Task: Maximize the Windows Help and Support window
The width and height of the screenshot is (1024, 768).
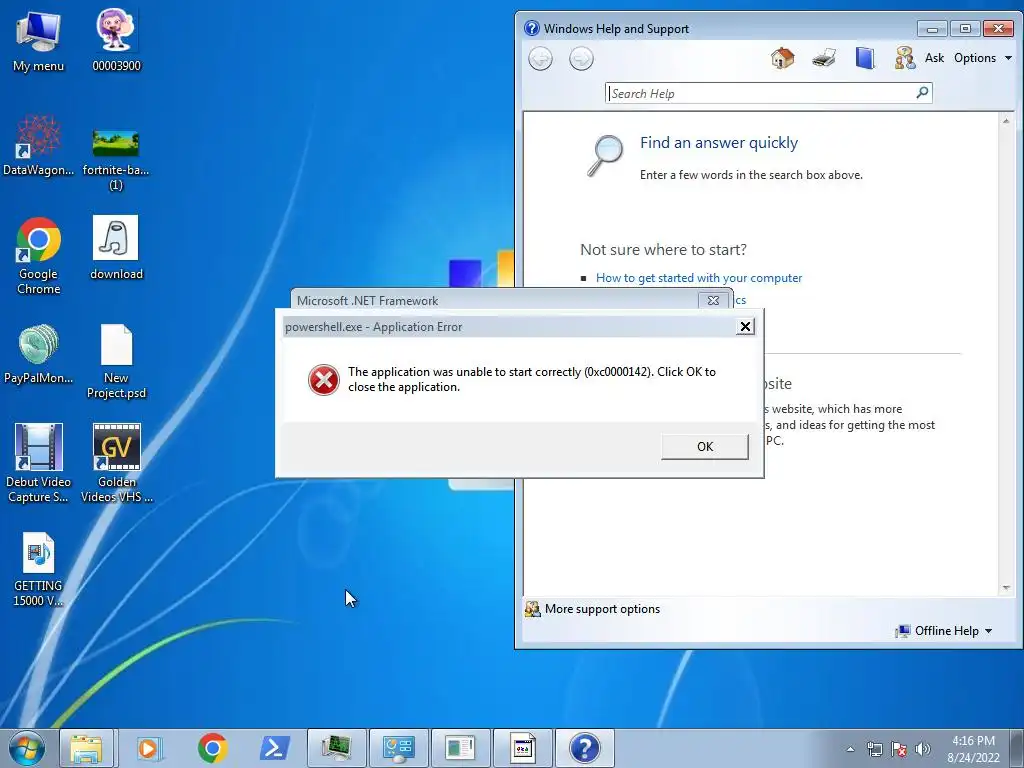Action: (x=965, y=29)
